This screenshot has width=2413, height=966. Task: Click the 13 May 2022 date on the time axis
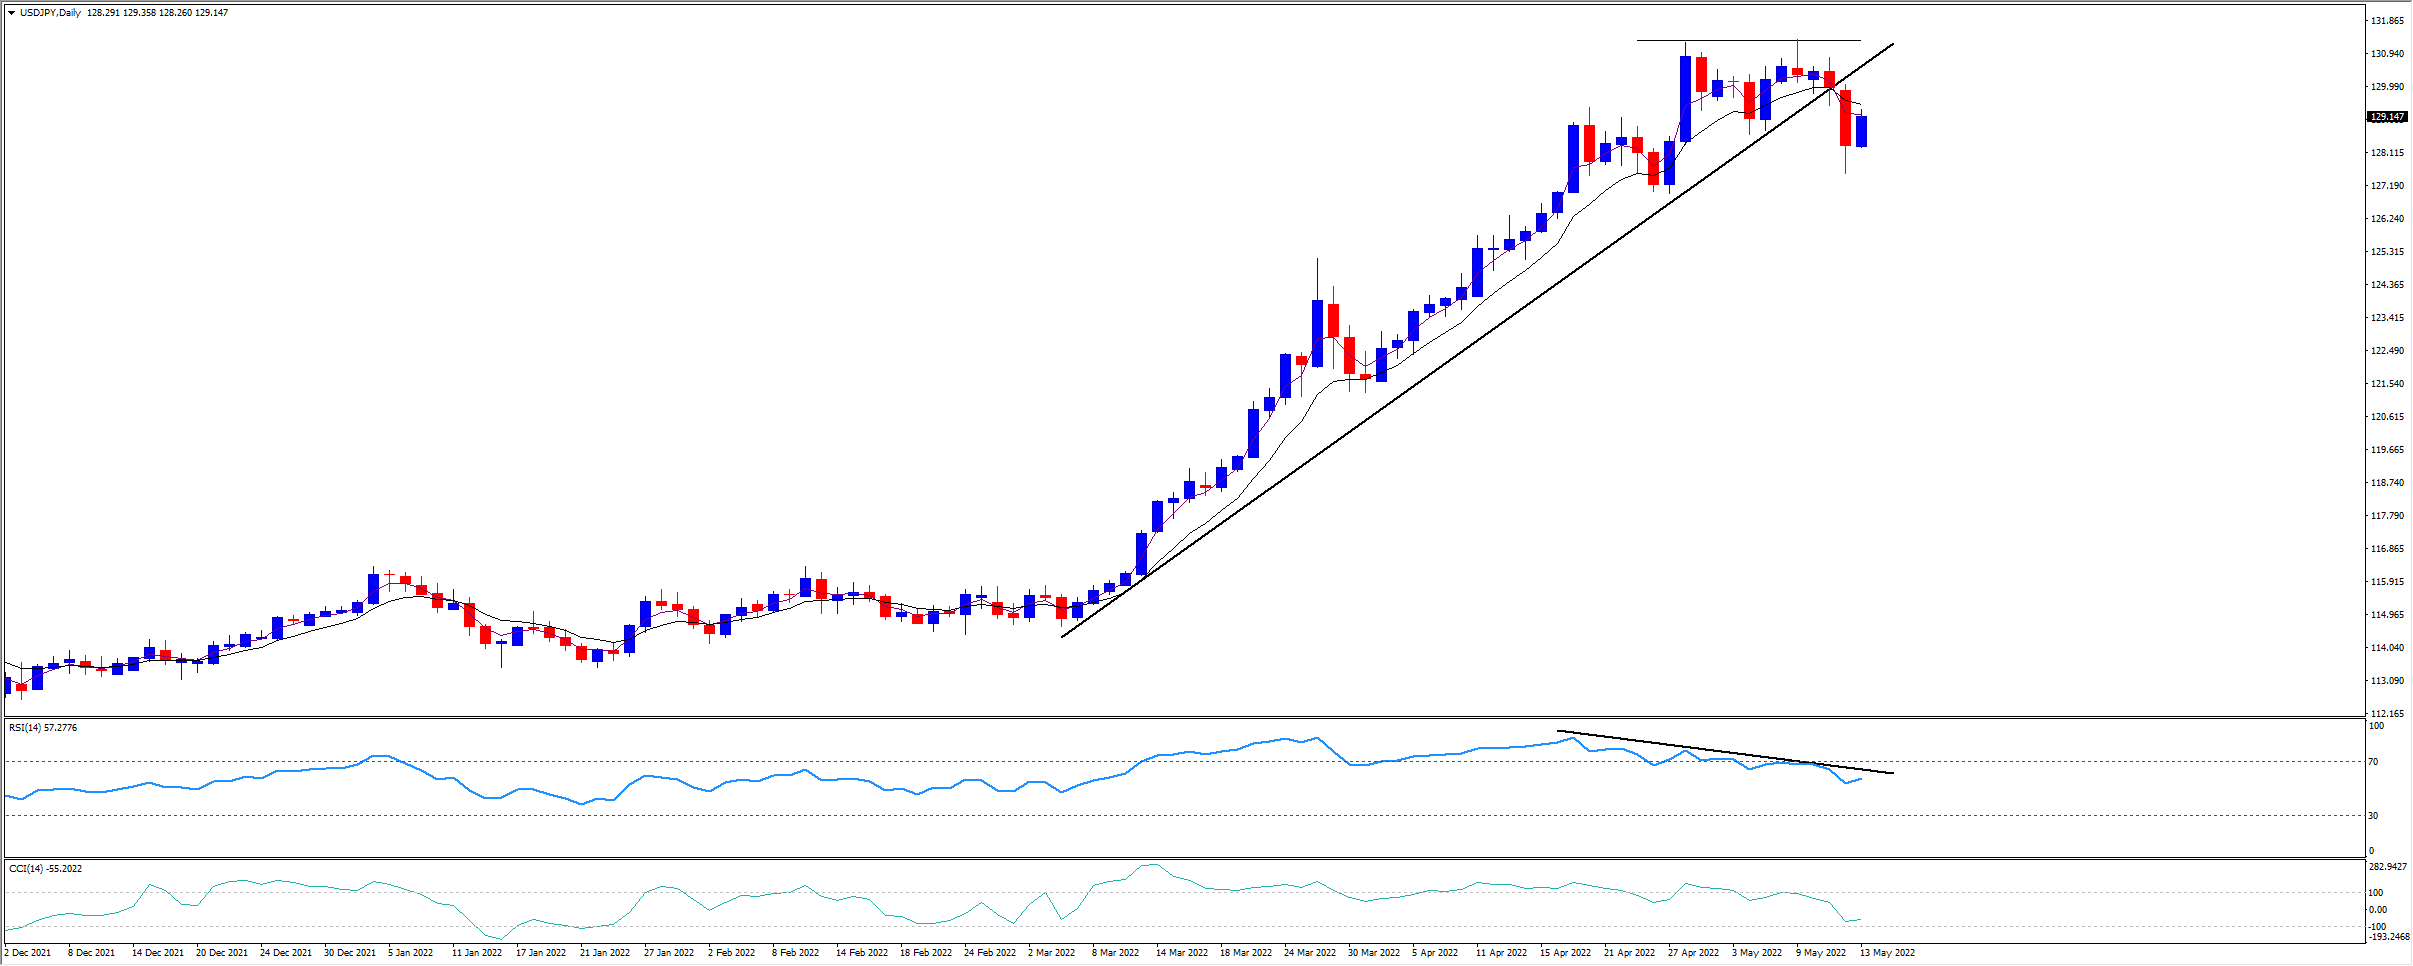coord(1887,953)
